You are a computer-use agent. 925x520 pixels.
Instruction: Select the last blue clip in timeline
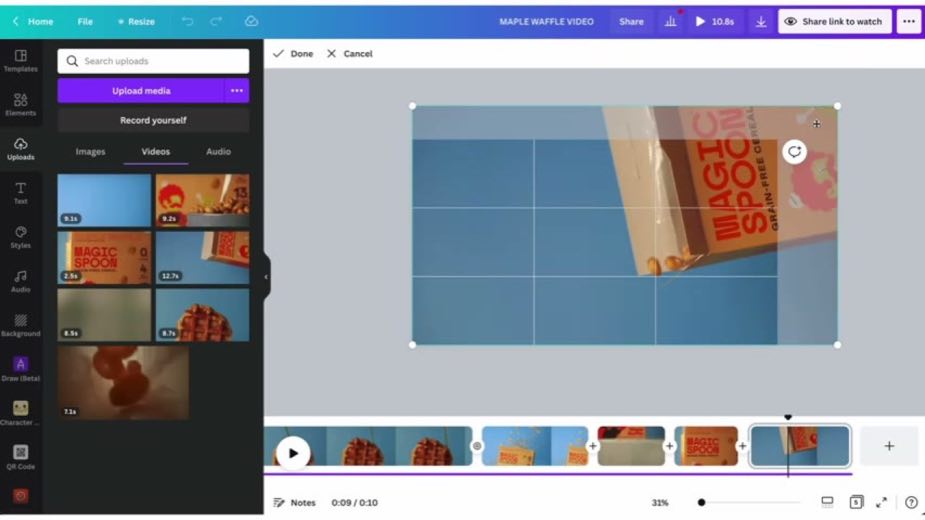point(799,446)
